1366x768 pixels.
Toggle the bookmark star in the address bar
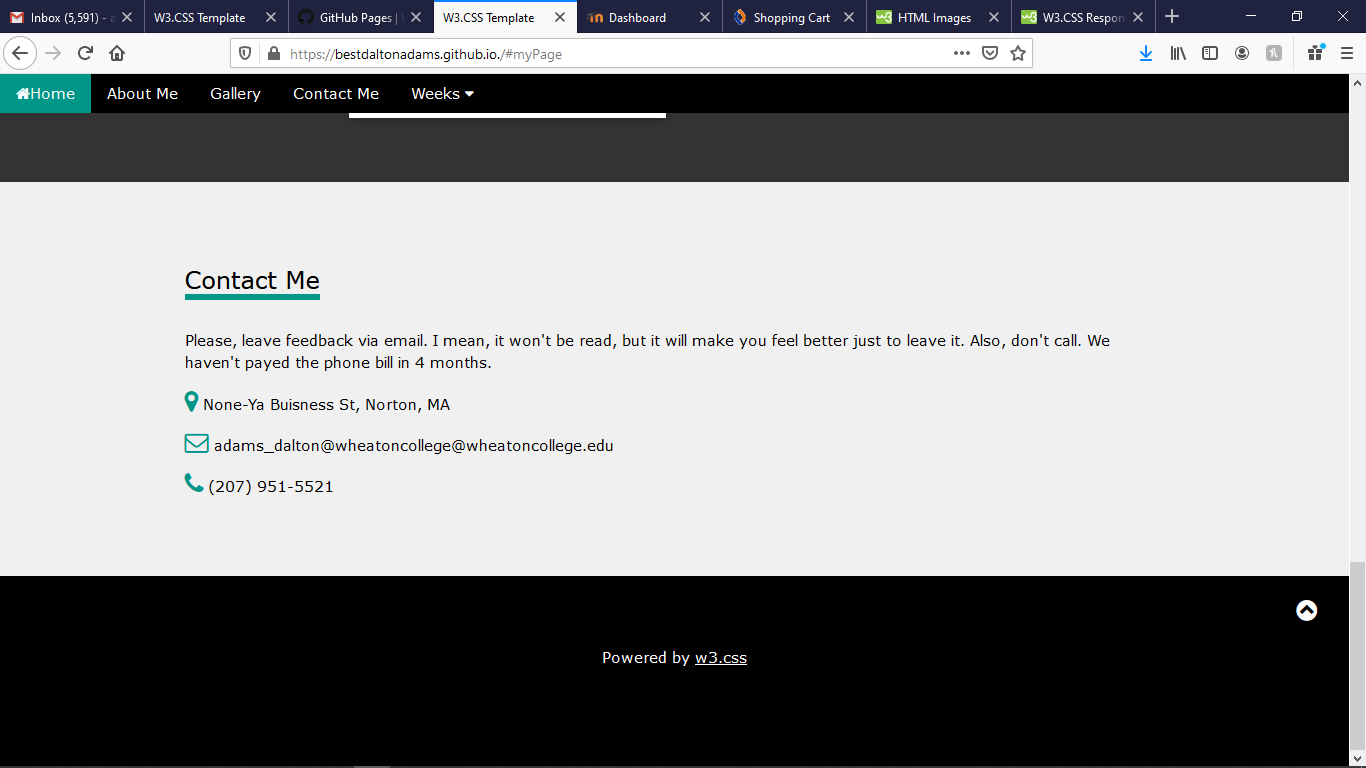(1017, 54)
